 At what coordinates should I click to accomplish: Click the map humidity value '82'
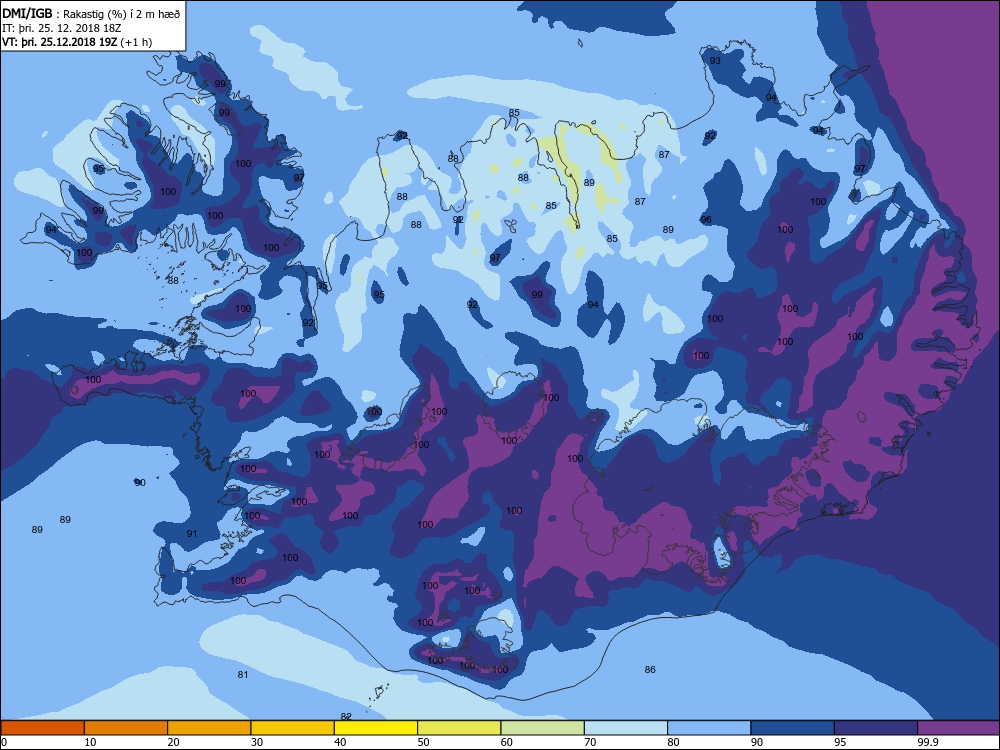point(346,717)
